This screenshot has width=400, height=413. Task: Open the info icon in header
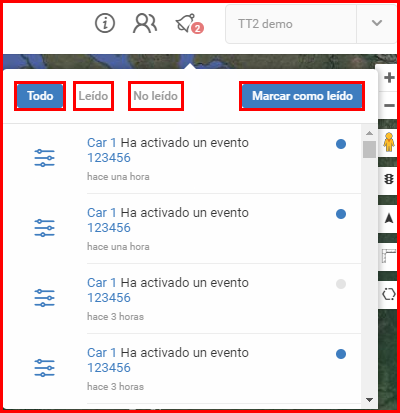105,23
